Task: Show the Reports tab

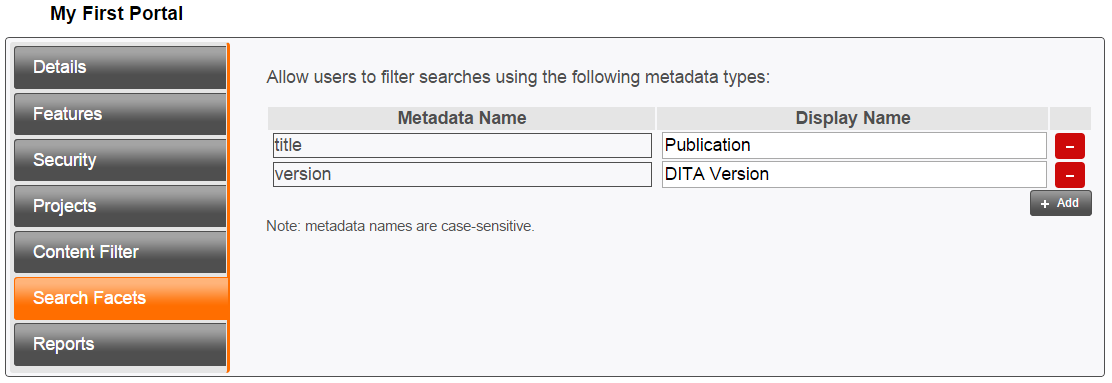Action: [120, 344]
